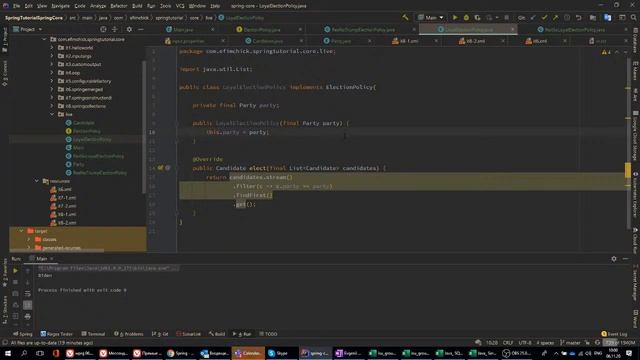Screen dimensions: 640x360
Task: Go to the next highlighted problem arrow
Action: click(625, 52)
